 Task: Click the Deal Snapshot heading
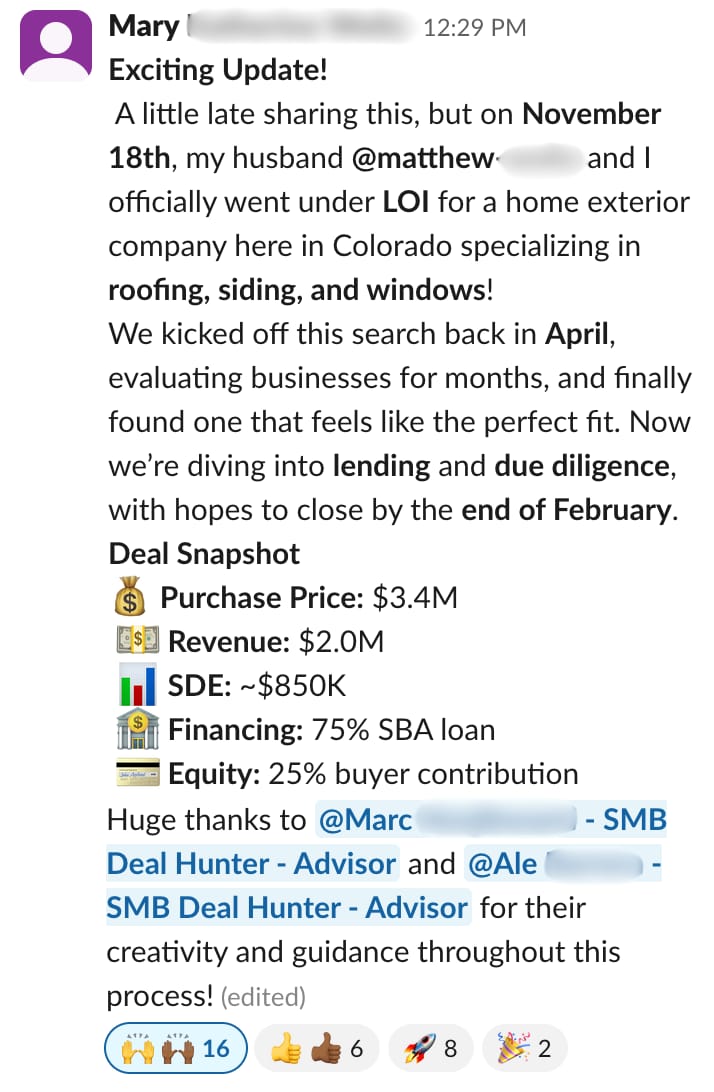click(204, 554)
